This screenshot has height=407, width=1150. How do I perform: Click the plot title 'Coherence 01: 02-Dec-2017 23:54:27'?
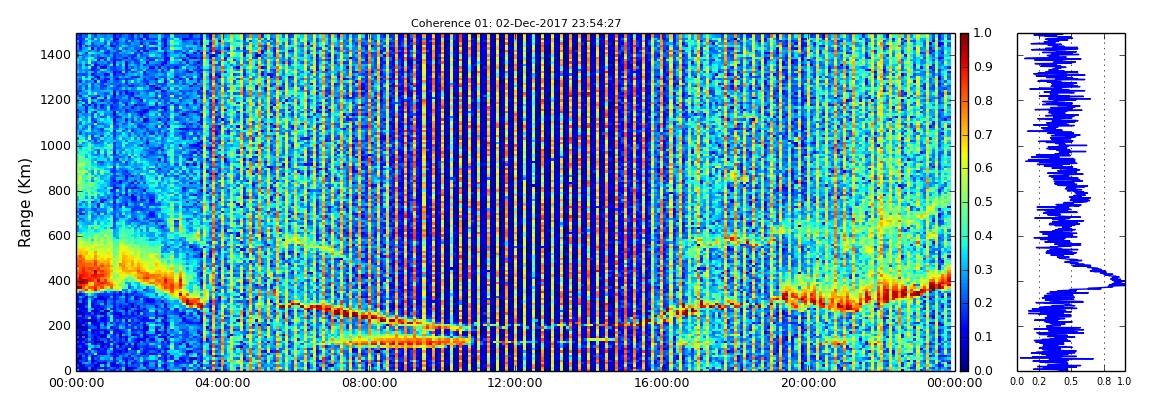[516, 23]
